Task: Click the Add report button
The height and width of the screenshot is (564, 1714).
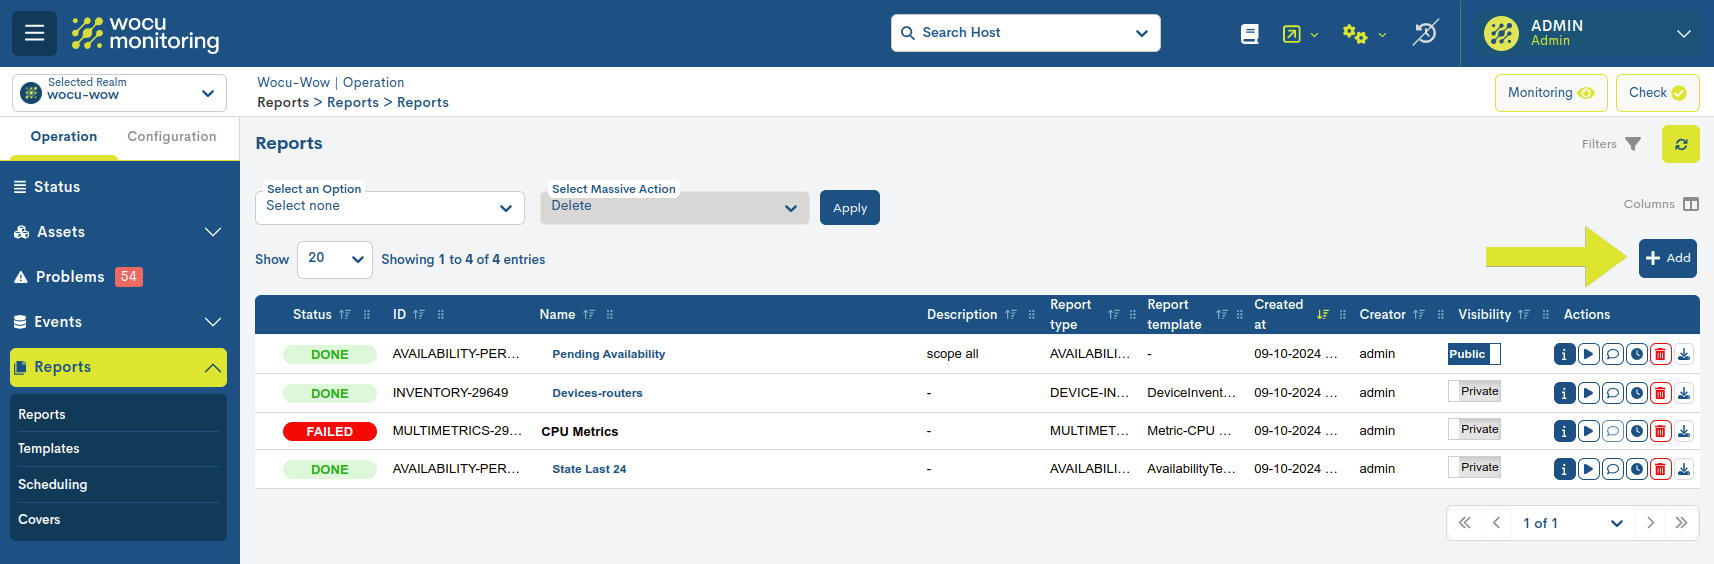Action: tap(1667, 258)
